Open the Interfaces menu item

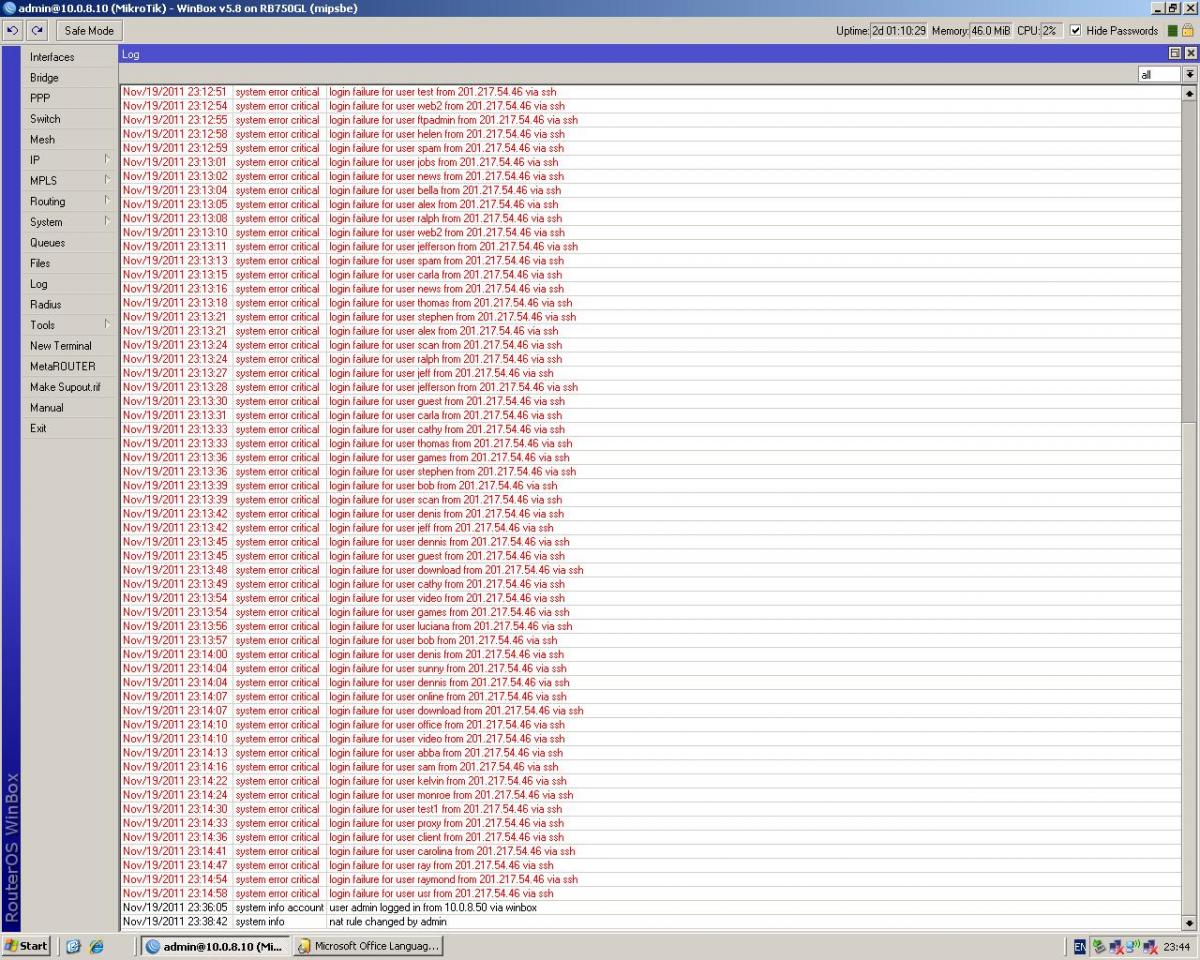52,57
